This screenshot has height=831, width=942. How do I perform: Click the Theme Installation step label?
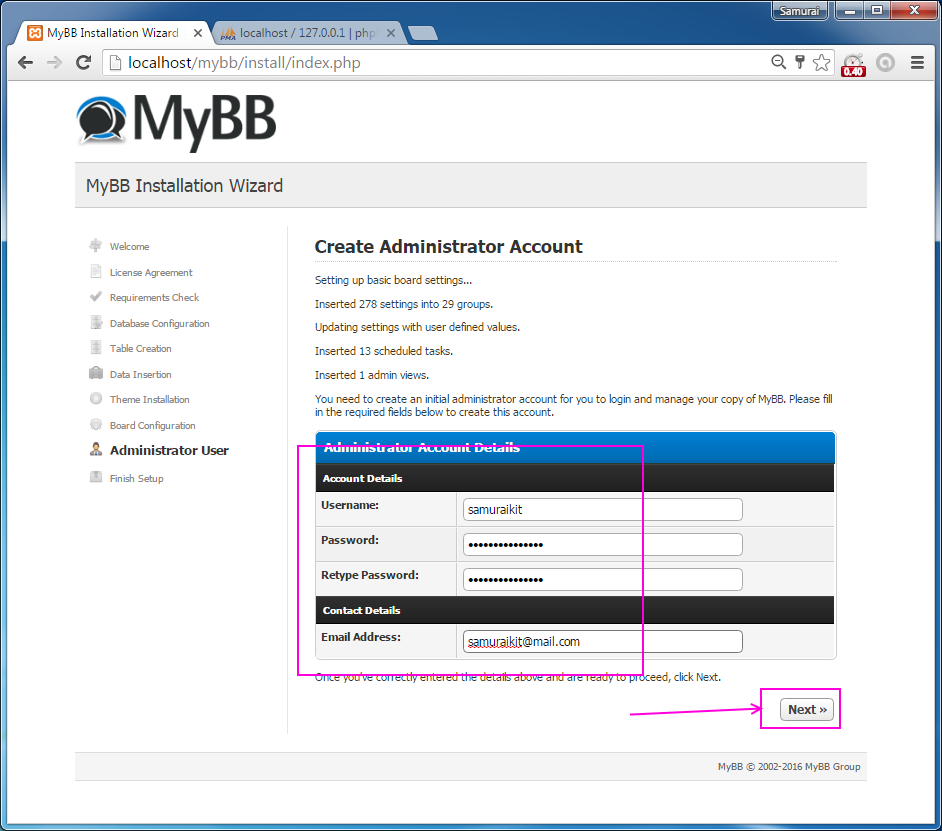click(150, 400)
